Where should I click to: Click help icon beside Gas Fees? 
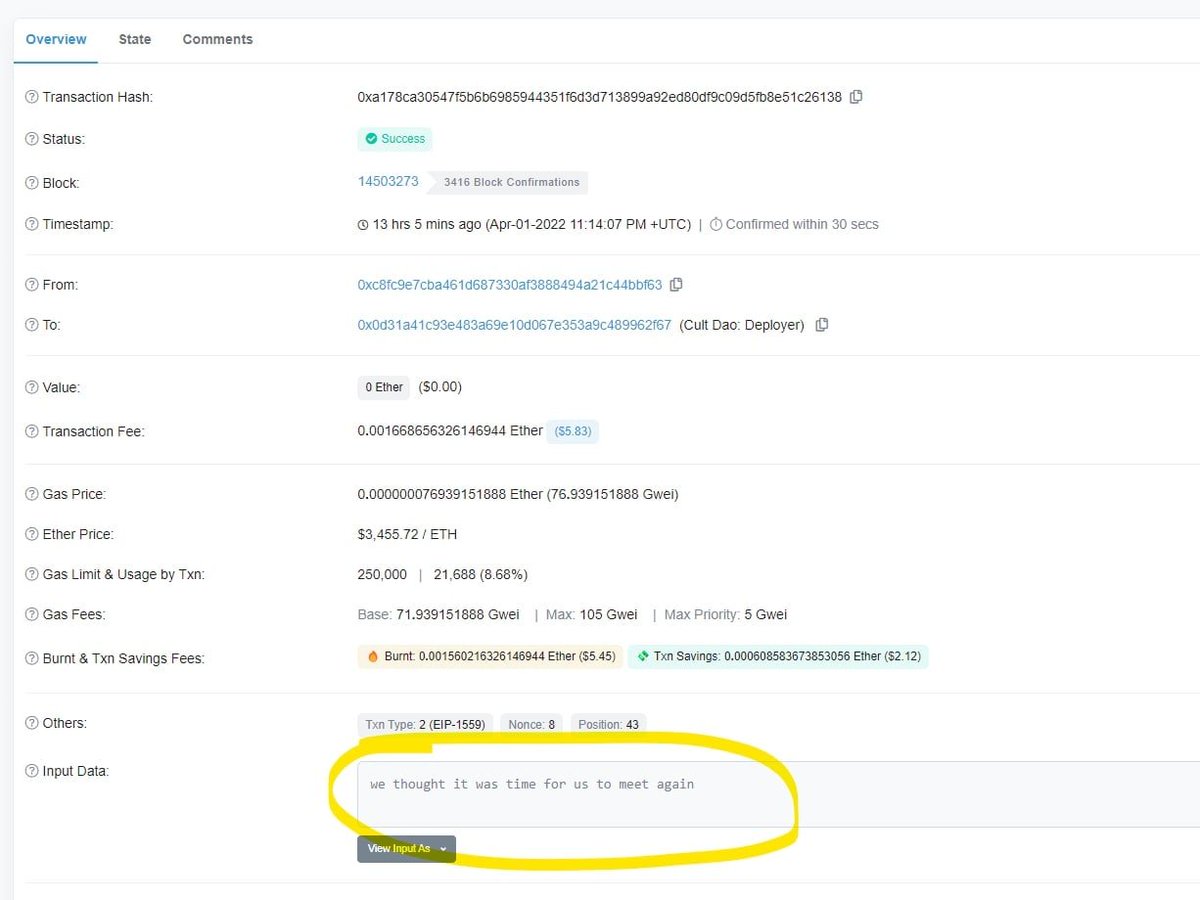click(32, 614)
